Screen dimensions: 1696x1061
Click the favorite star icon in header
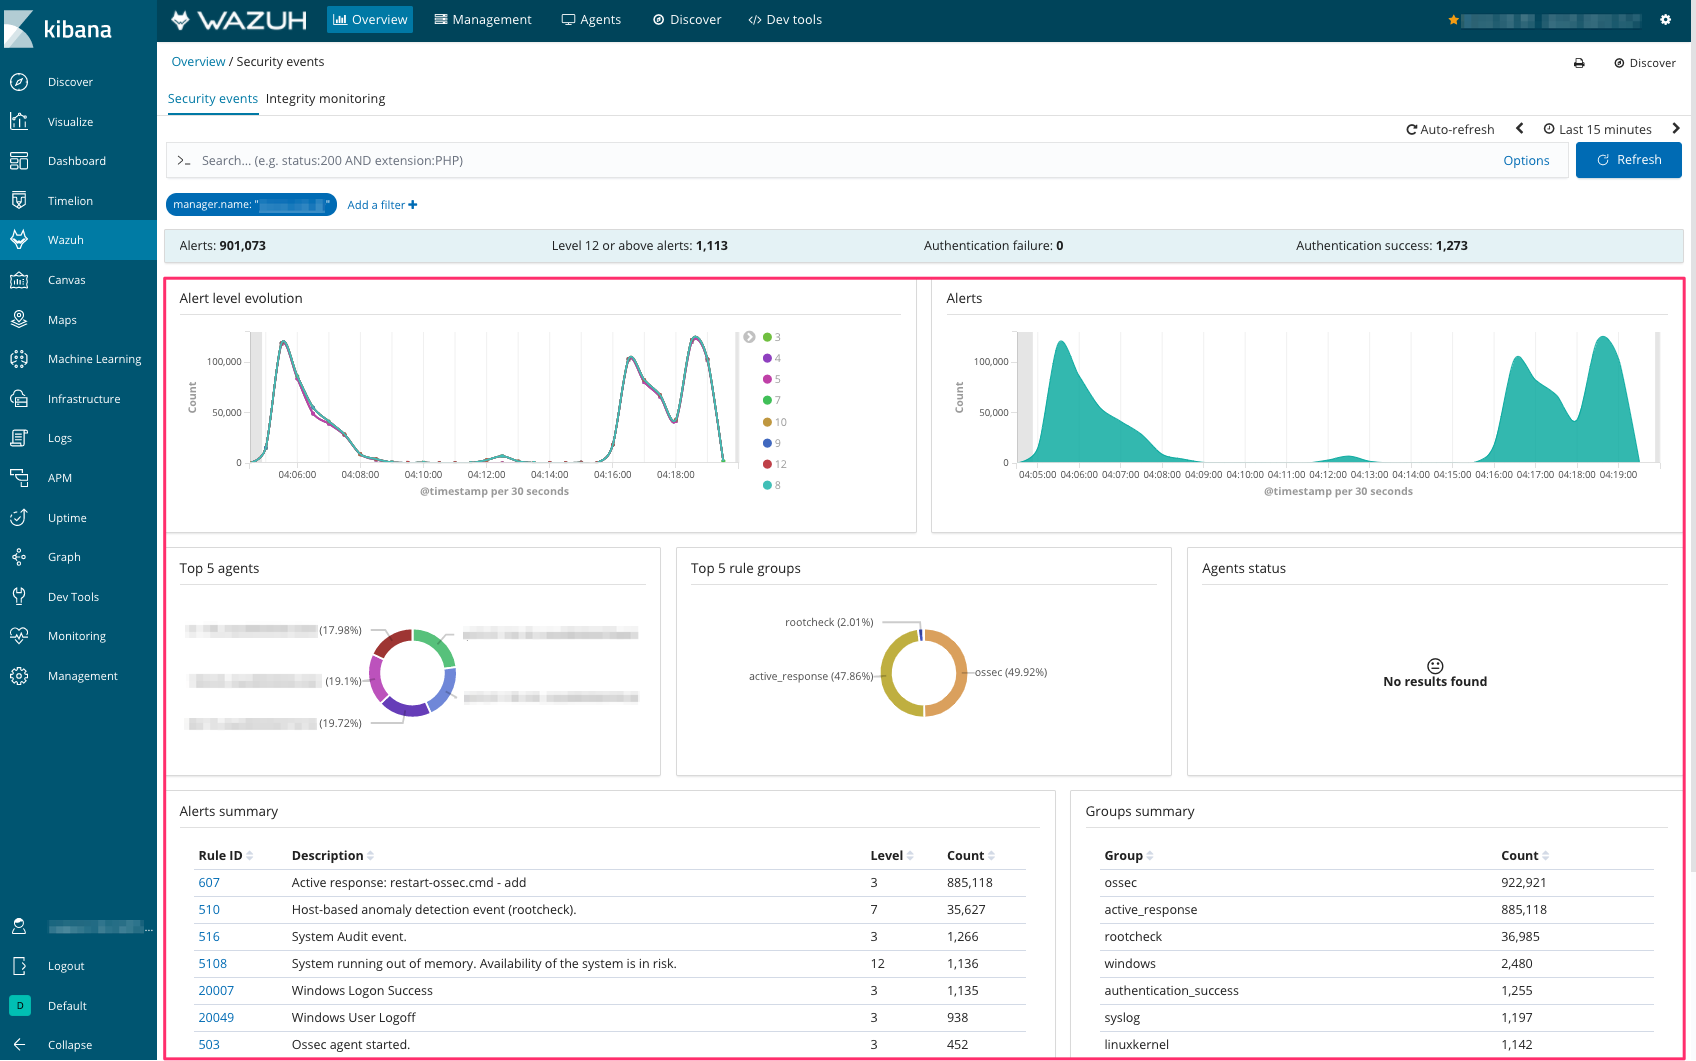tap(1453, 20)
